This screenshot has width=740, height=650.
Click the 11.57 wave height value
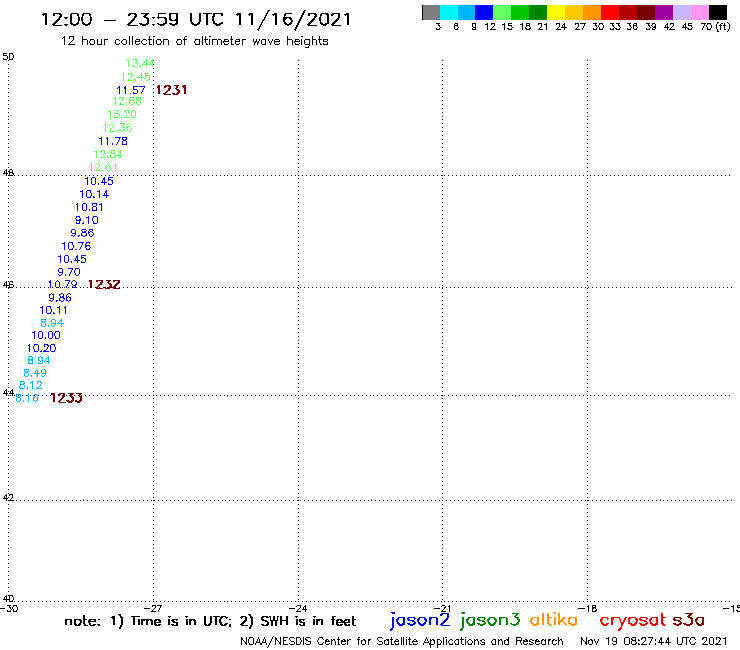(131, 90)
